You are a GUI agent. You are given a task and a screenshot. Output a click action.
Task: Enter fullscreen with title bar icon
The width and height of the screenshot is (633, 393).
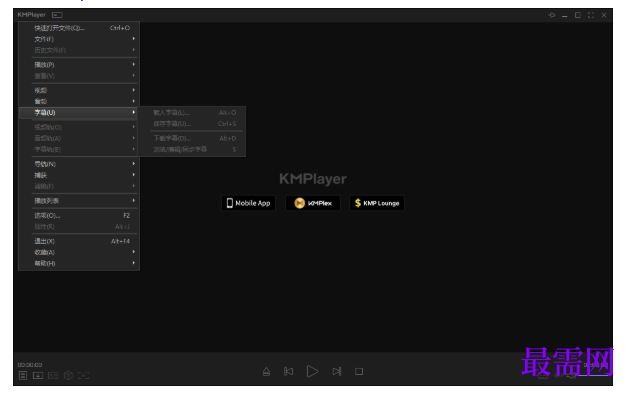[591, 15]
